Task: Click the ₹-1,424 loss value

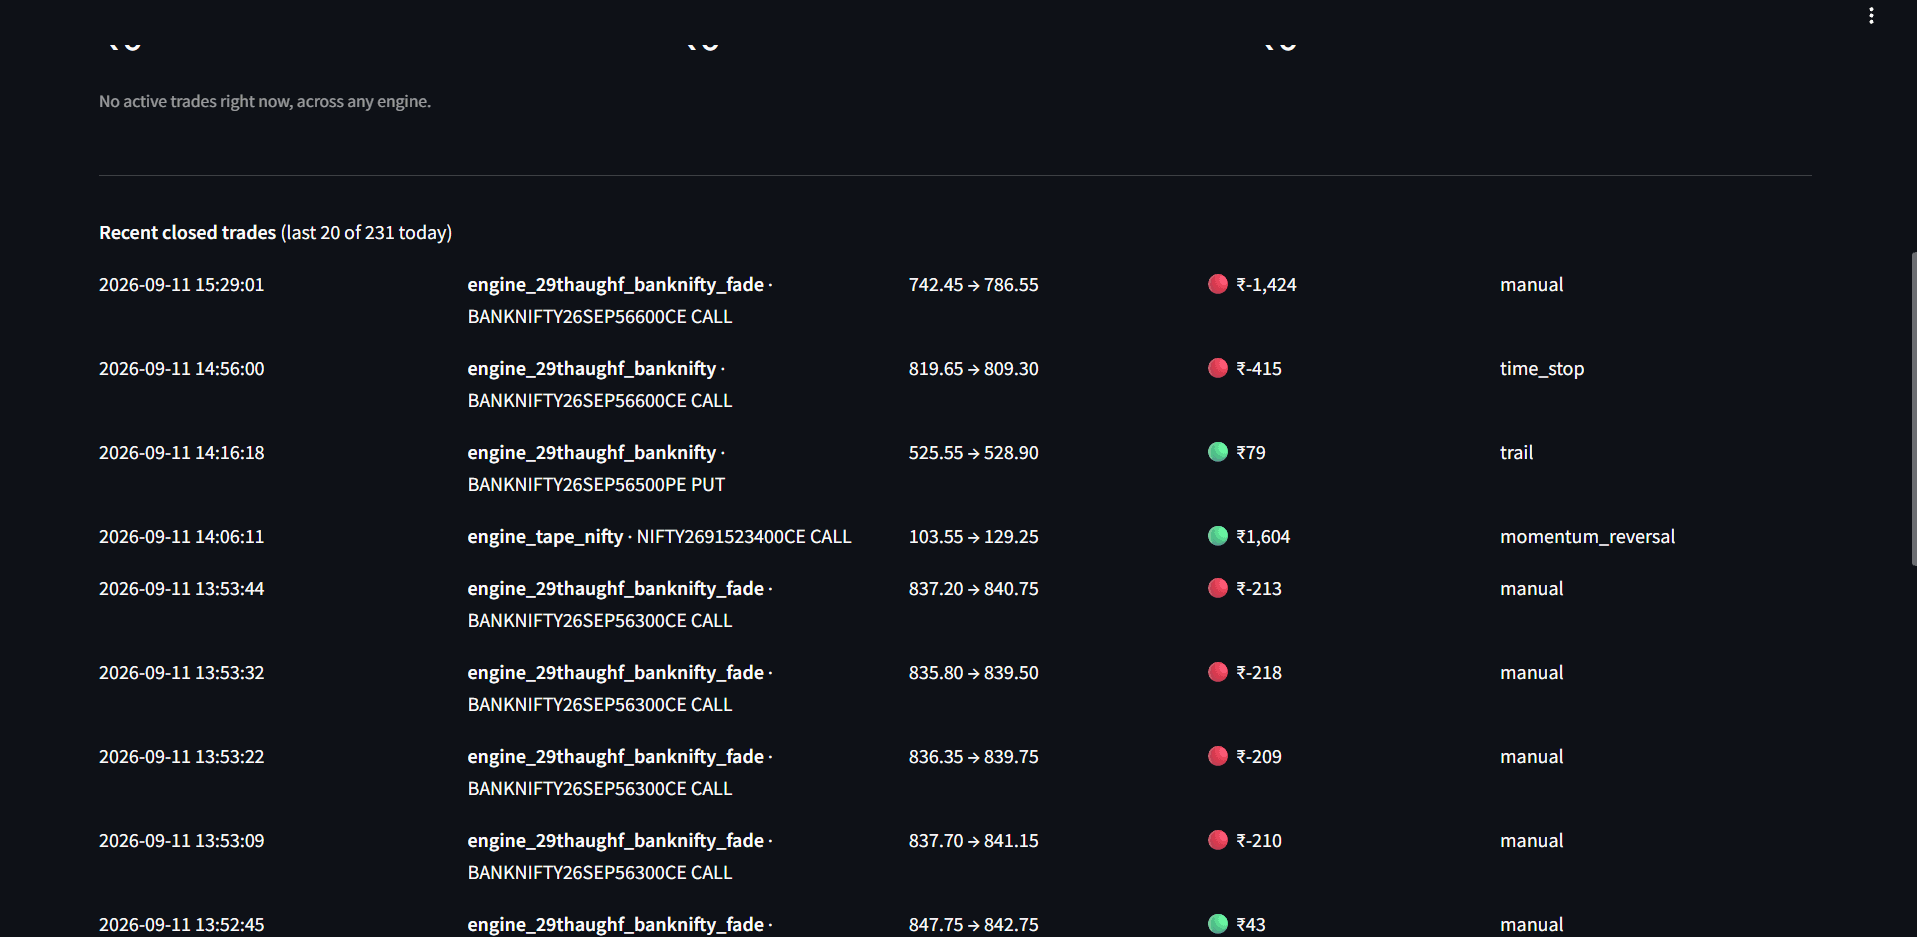Action: [x=1266, y=284]
